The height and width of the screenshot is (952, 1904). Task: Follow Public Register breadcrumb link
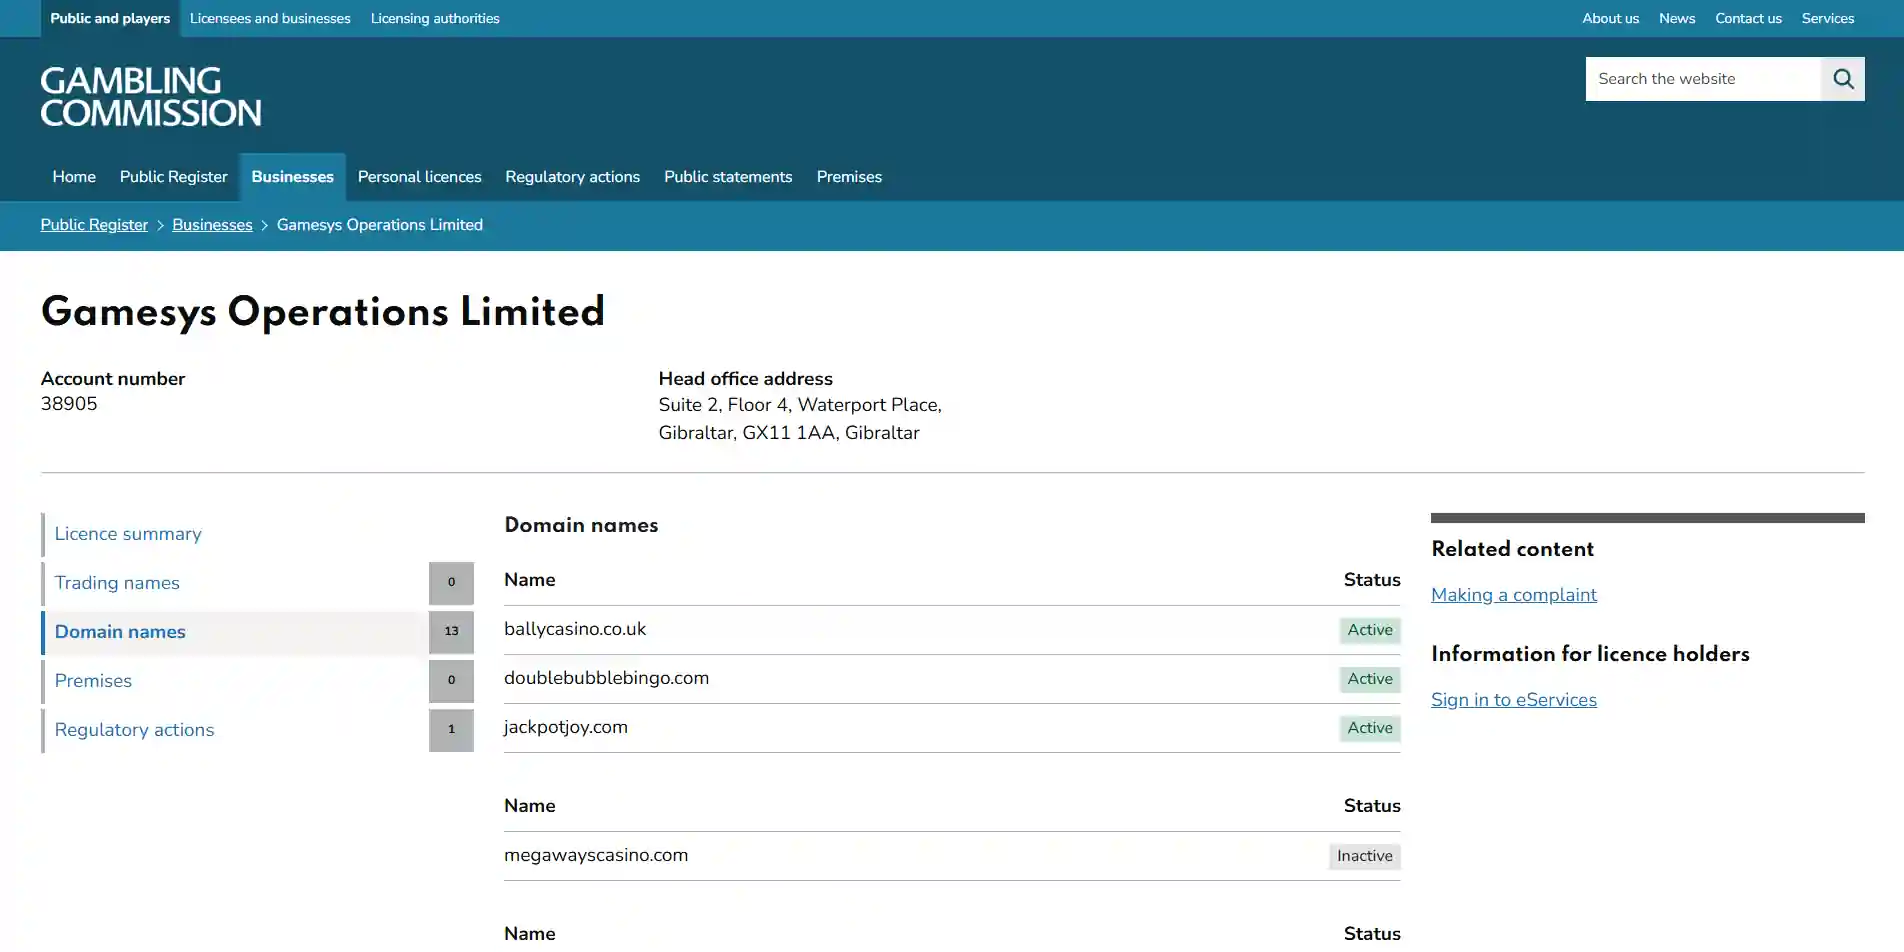coord(94,225)
